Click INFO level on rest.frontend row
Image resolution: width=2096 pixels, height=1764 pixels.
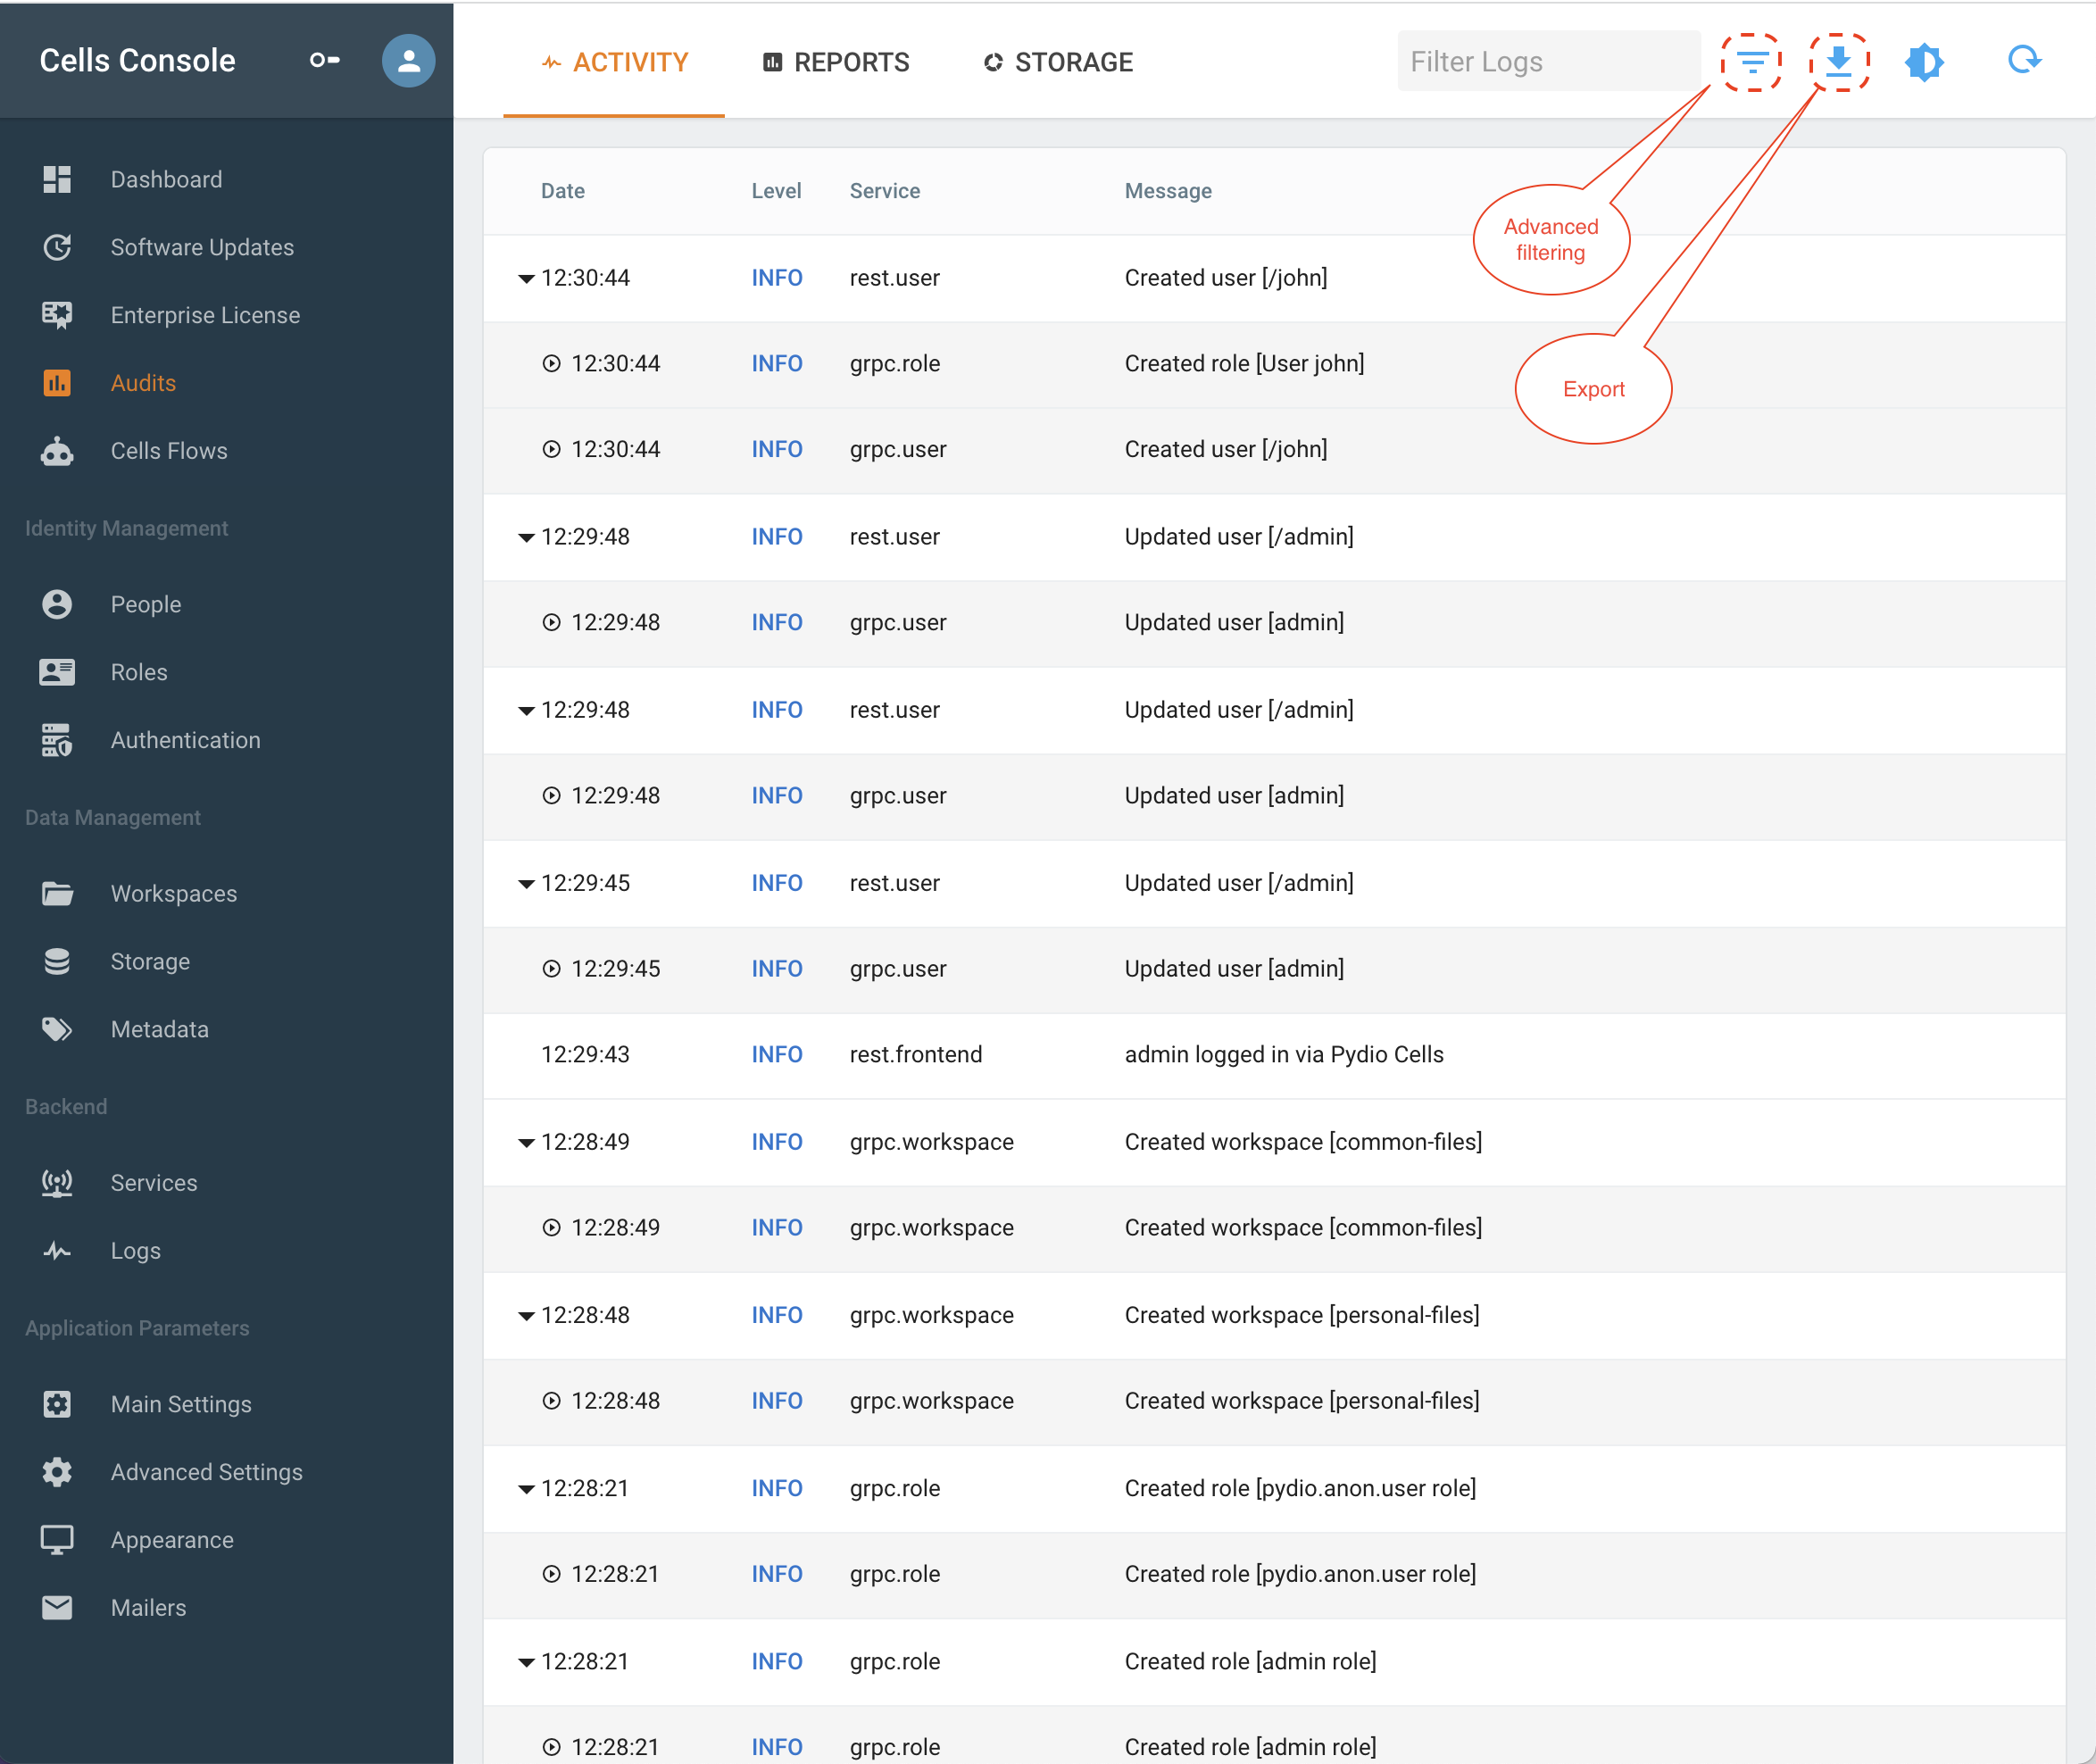(x=777, y=1054)
